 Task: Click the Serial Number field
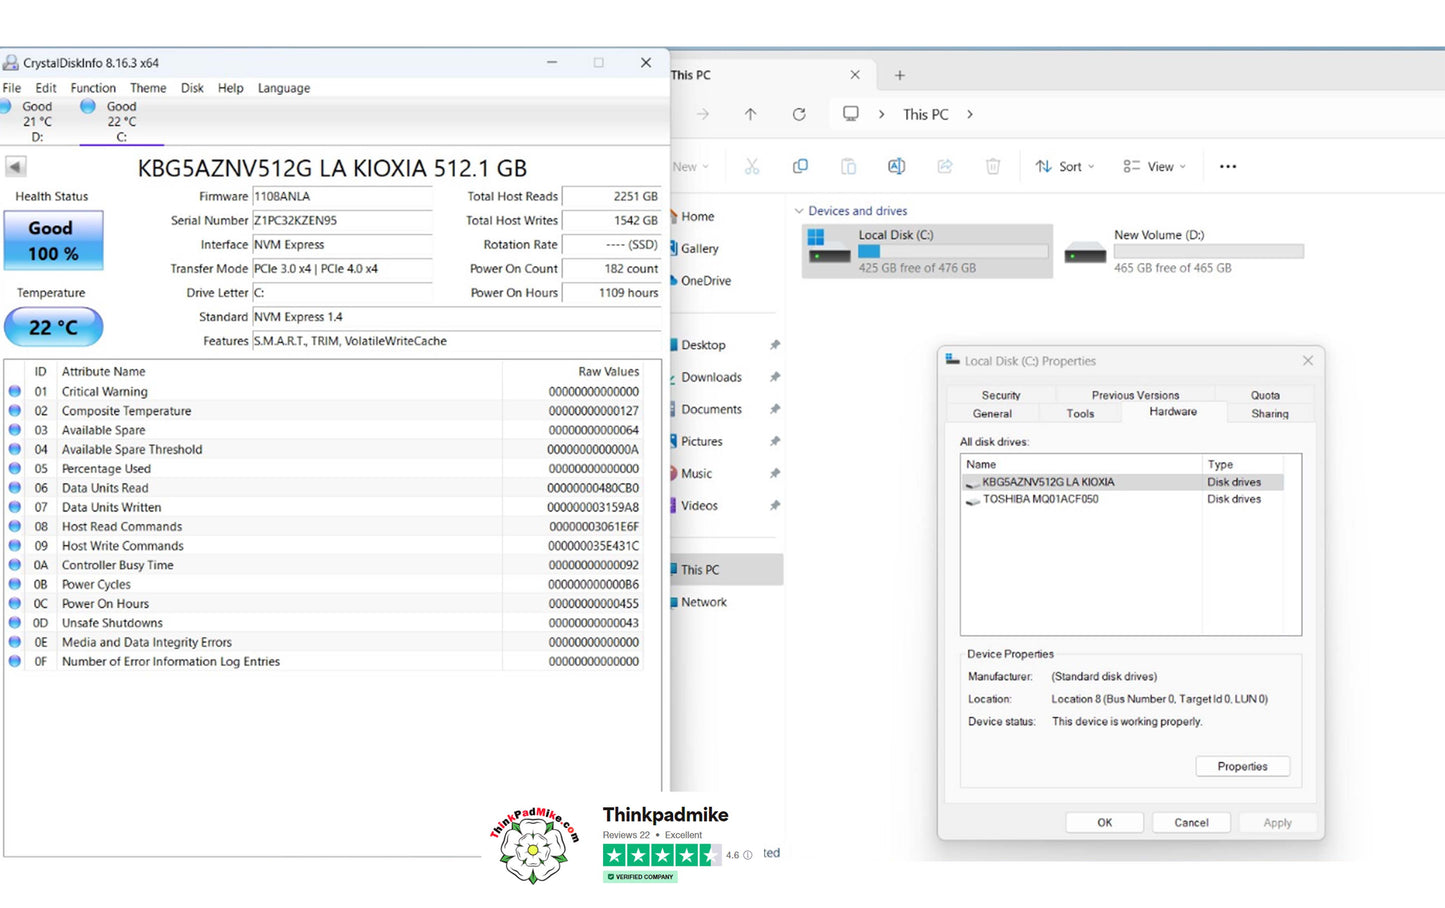tap(342, 220)
